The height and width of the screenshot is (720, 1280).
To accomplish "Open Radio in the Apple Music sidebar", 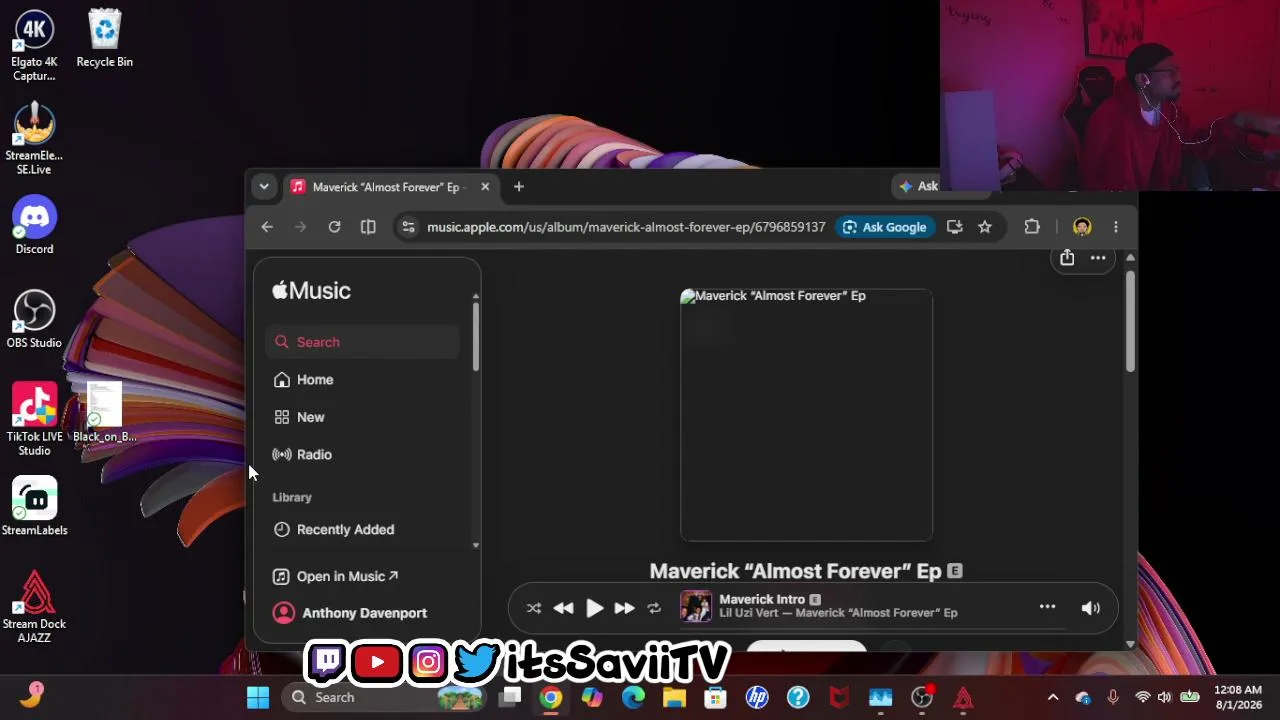I will click(x=363, y=455).
